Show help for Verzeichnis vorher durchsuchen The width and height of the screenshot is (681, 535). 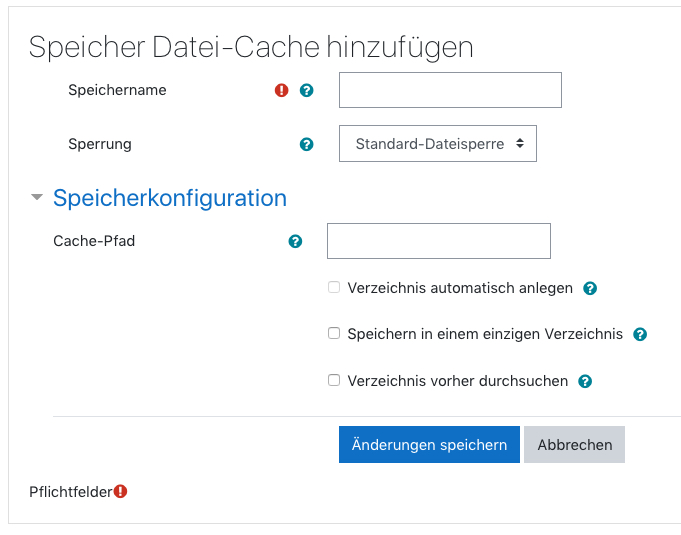585,381
